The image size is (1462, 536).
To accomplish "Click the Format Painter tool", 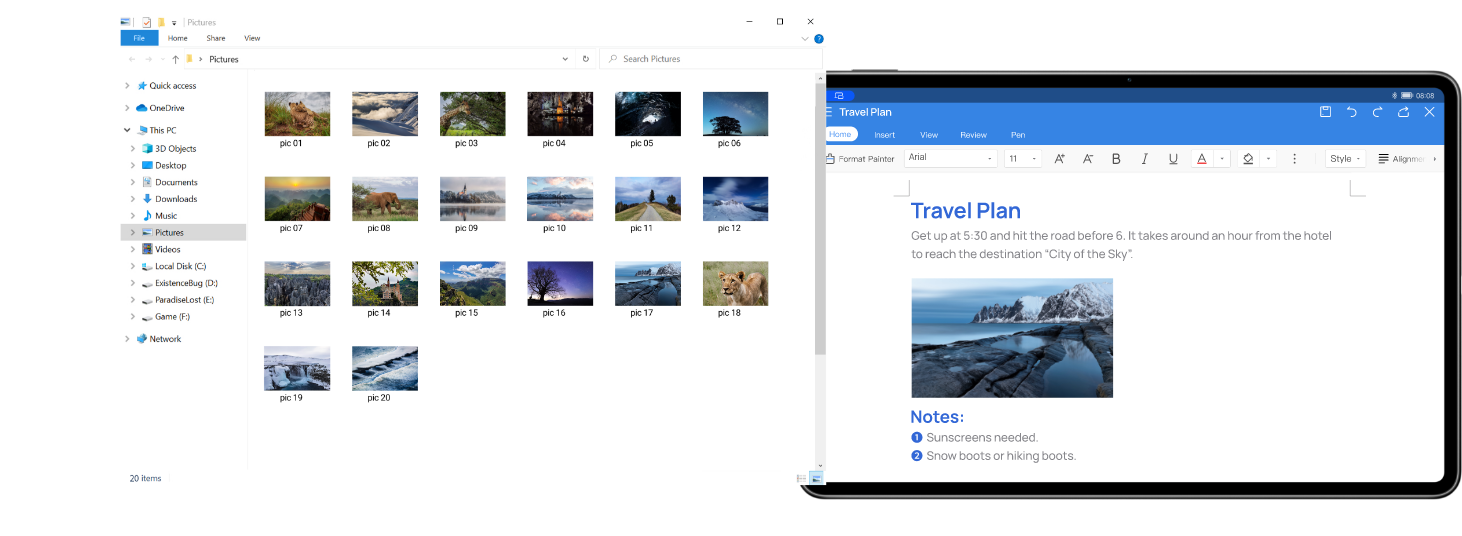I will click(x=860, y=159).
